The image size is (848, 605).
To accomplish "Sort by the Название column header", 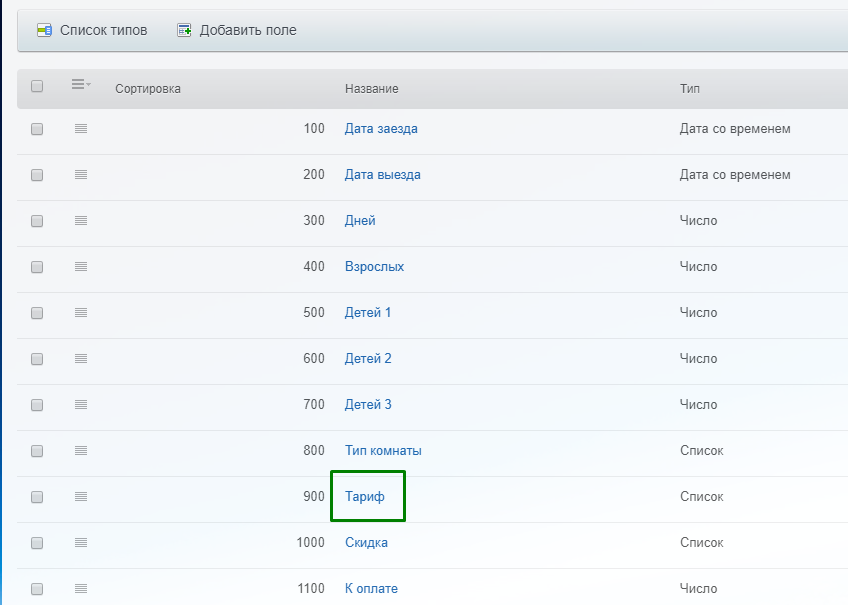I will [372, 89].
